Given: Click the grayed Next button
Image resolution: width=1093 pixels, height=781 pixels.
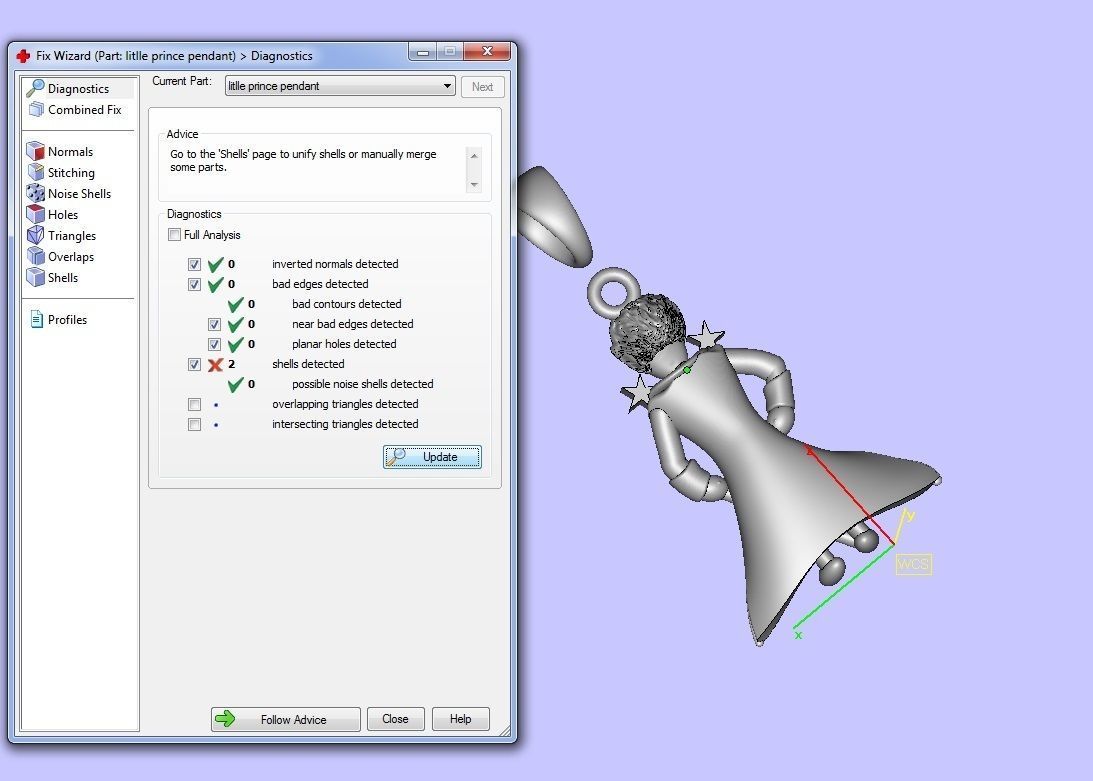Looking at the screenshot, I should click(482, 86).
